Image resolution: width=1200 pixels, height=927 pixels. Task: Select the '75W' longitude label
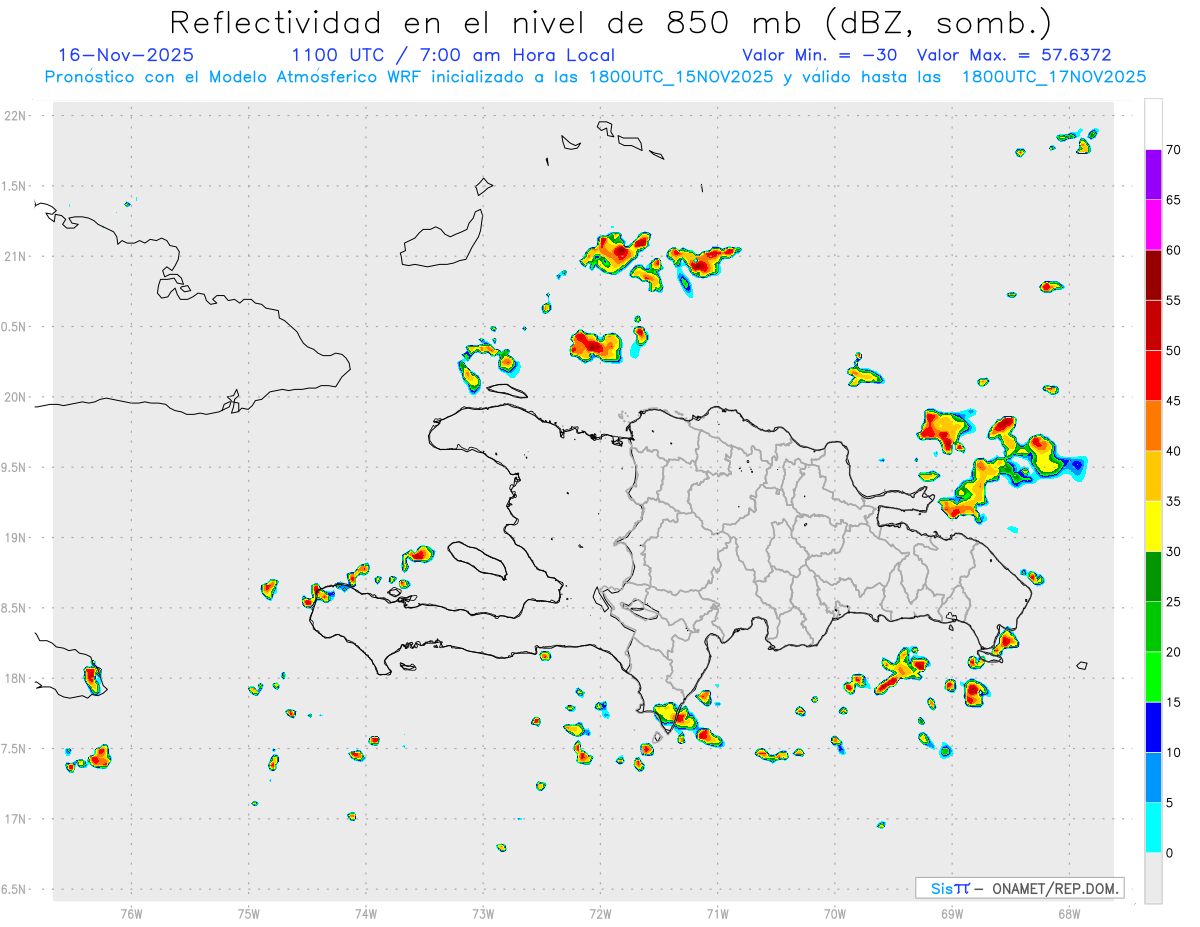tap(249, 913)
